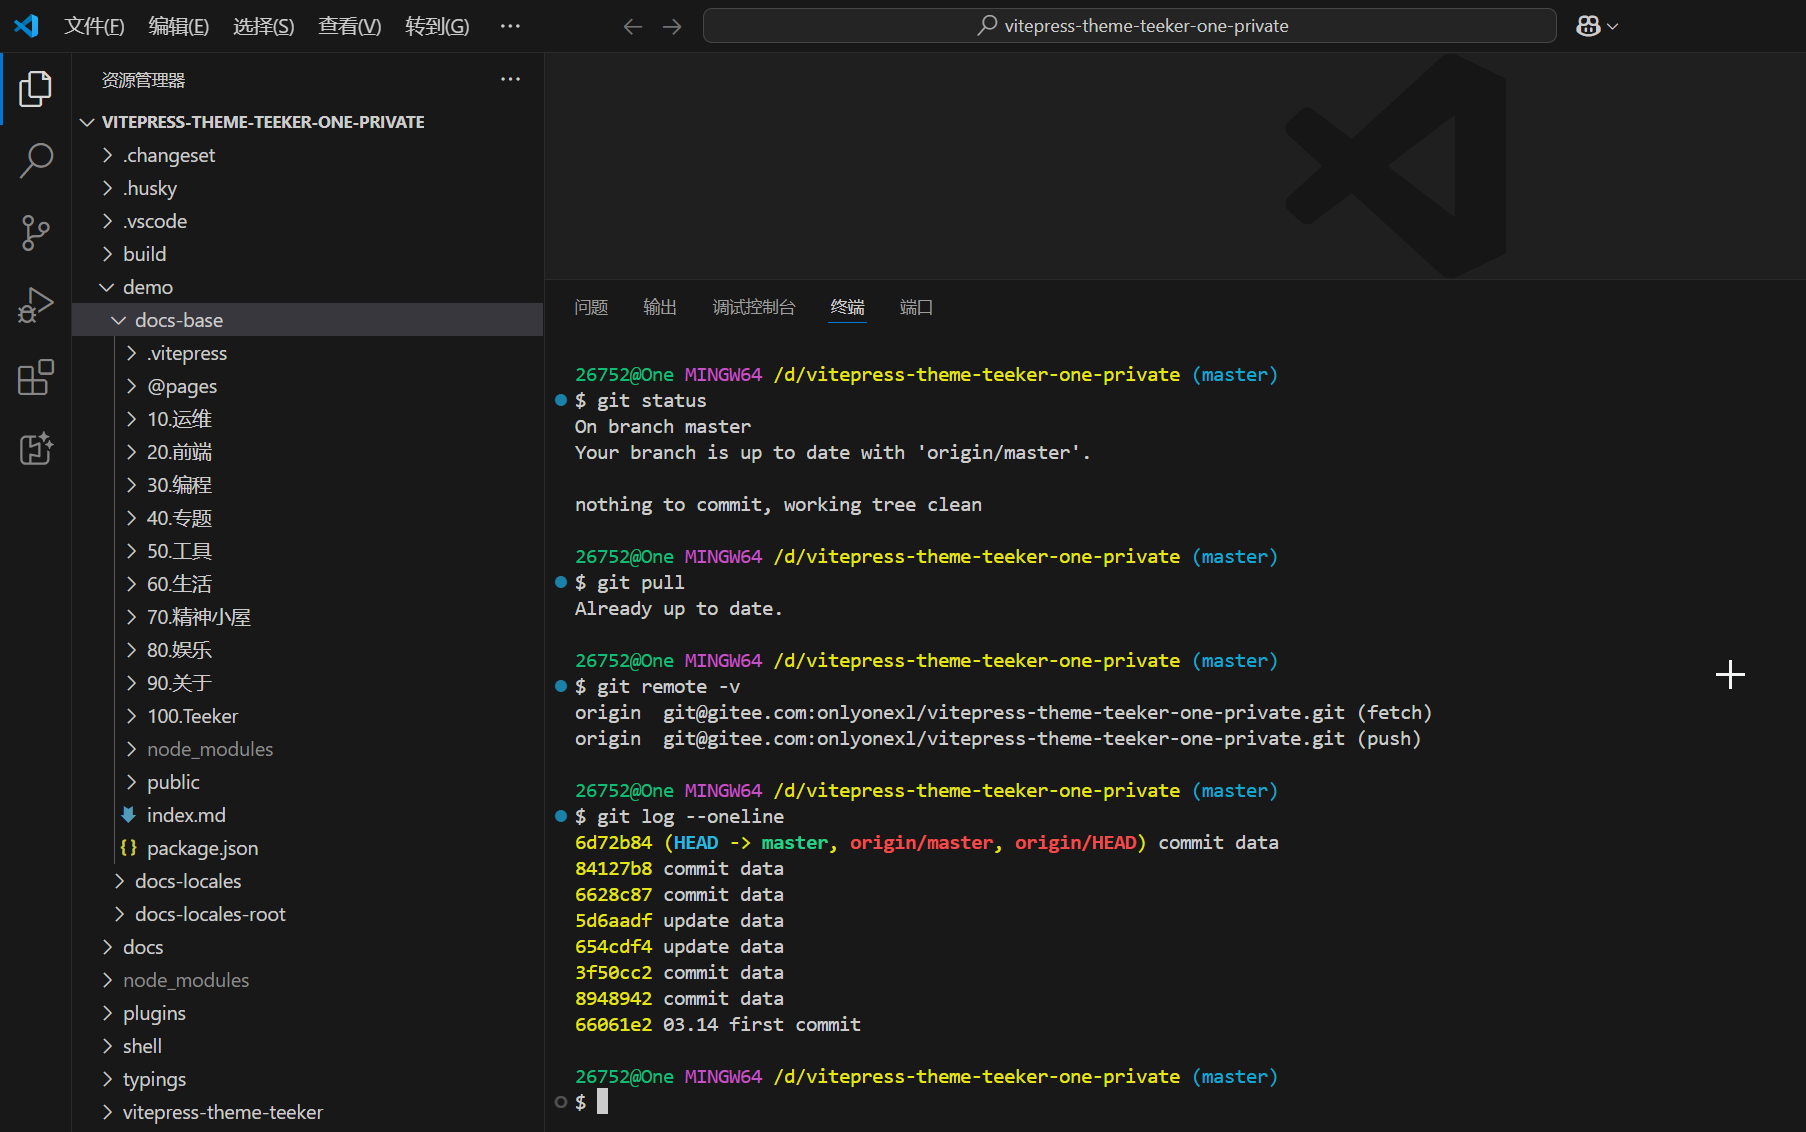Open the AI assistant sidebar icon
This screenshot has height=1132, width=1806.
[x=36, y=449]
